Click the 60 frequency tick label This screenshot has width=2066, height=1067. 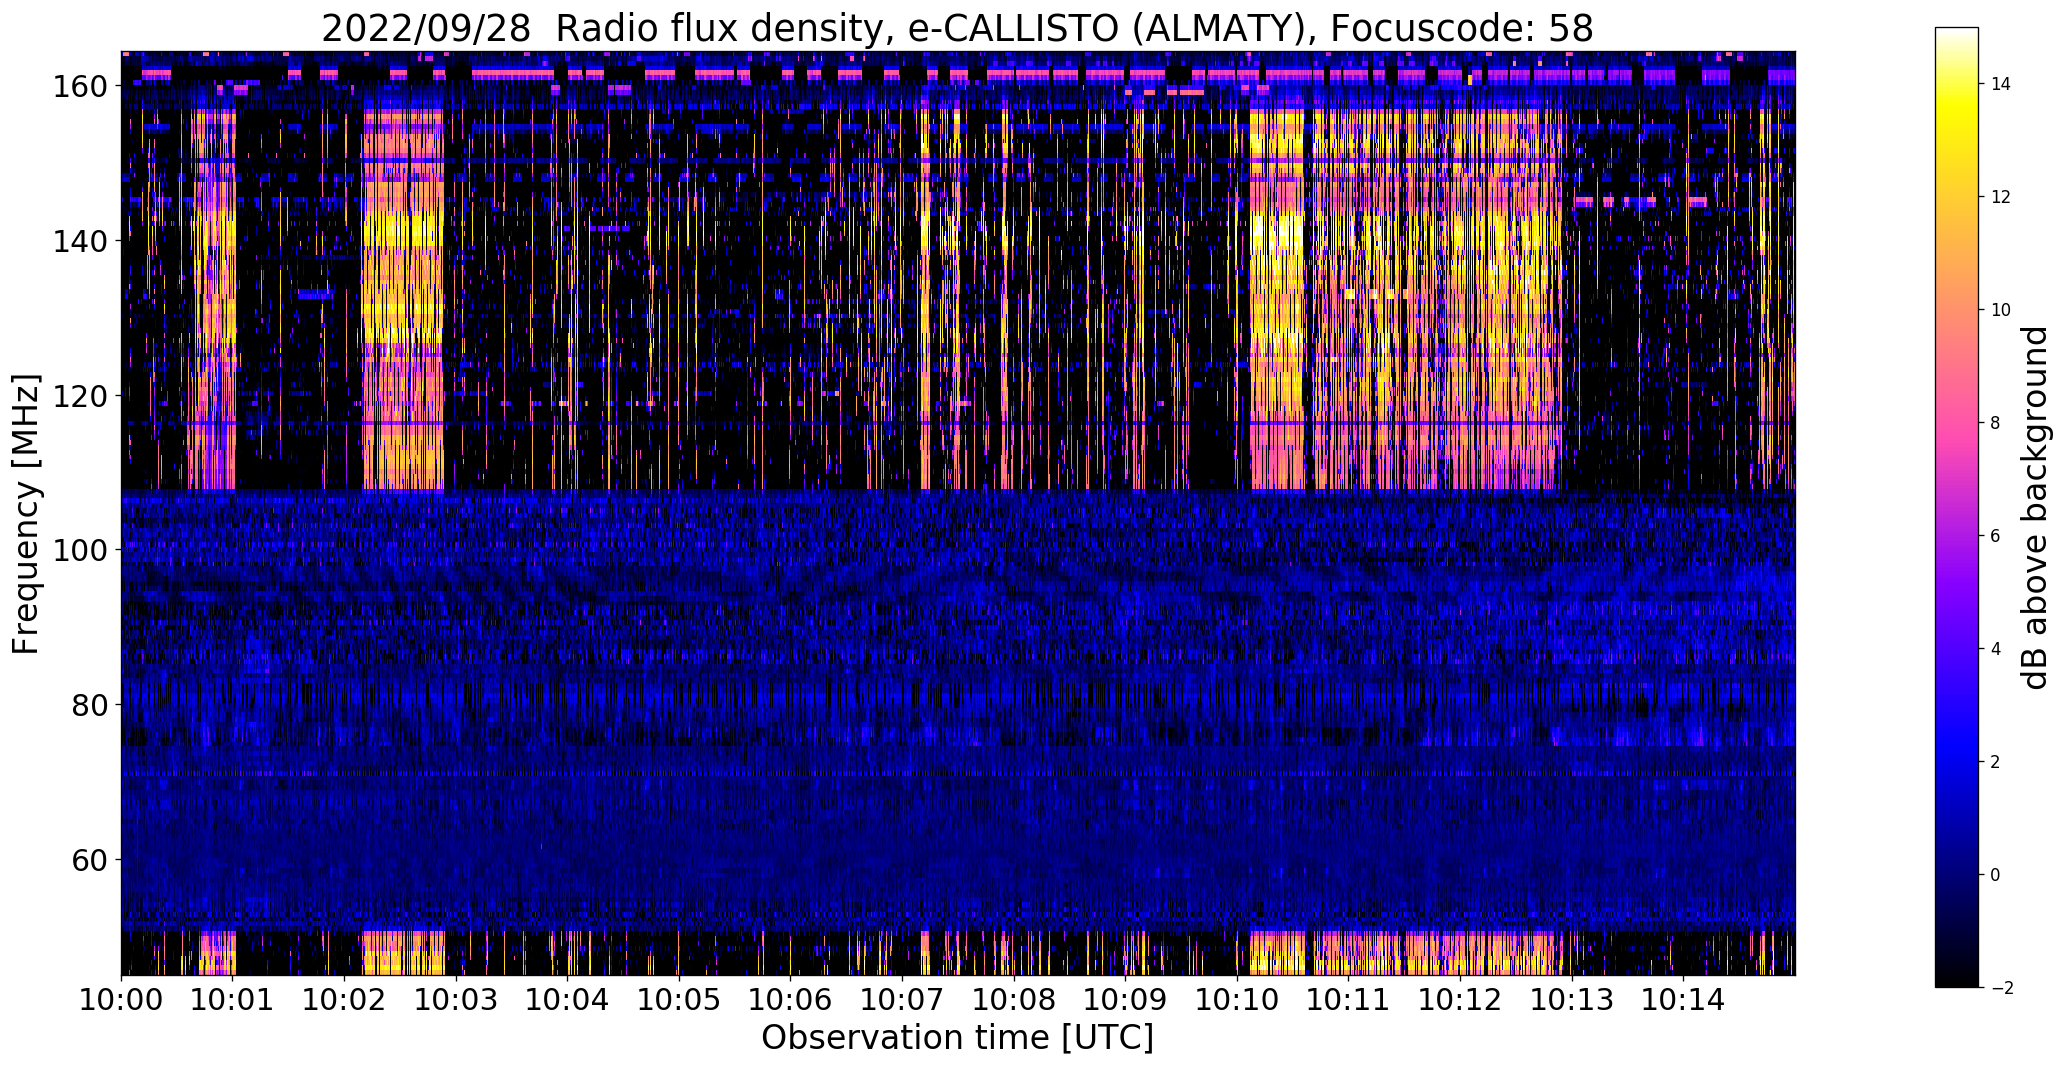point(90,860)
